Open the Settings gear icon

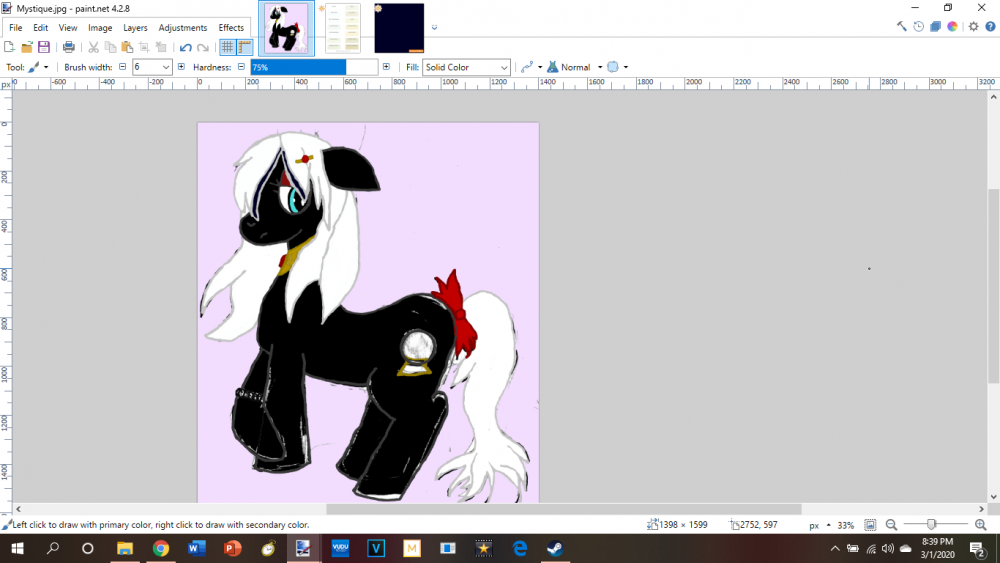pyautogui.click(x=973, y=27)
